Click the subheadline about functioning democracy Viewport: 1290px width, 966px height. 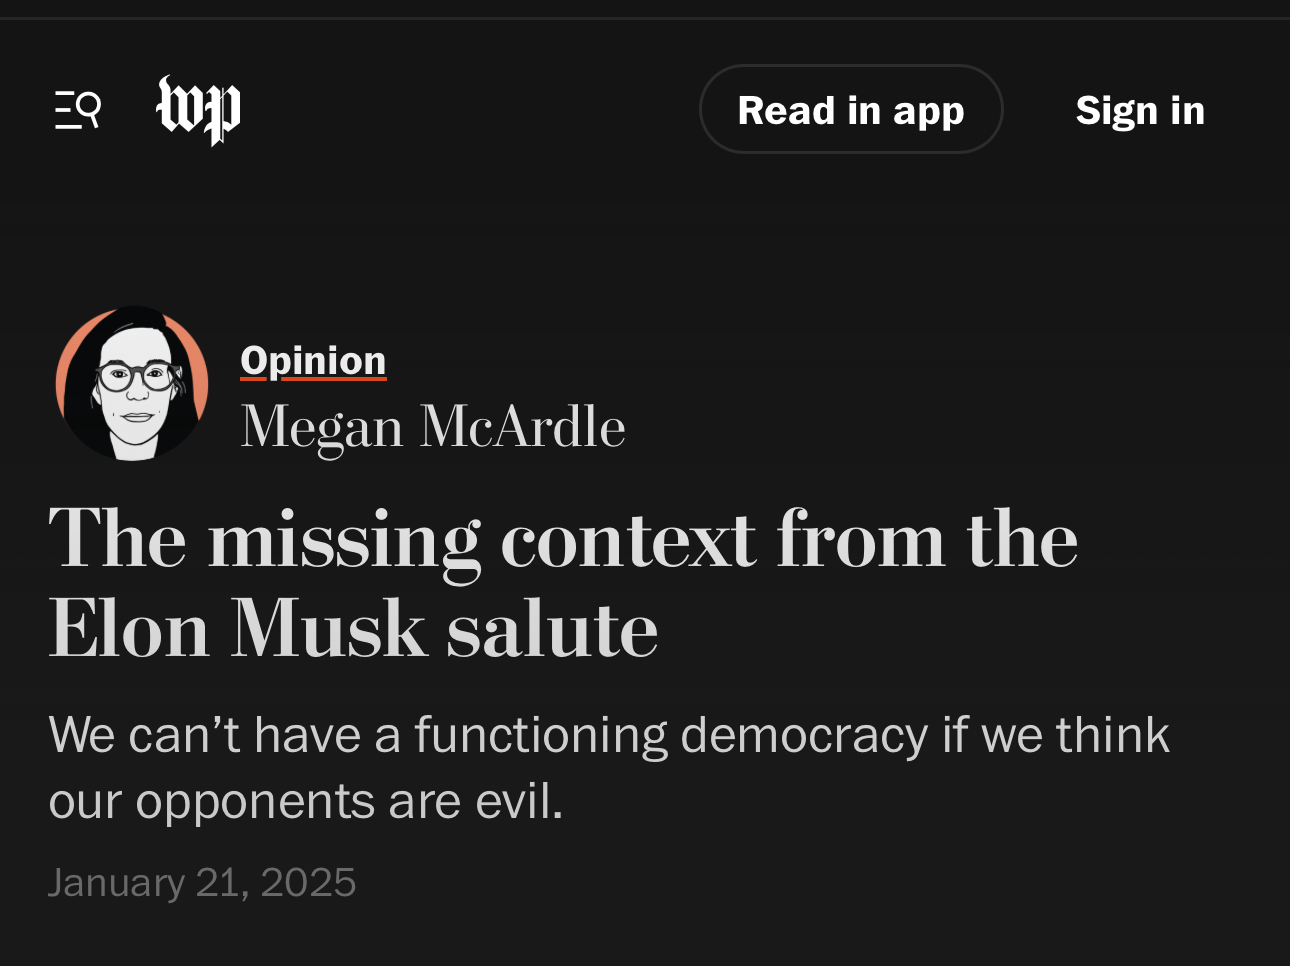coord(608,767)
